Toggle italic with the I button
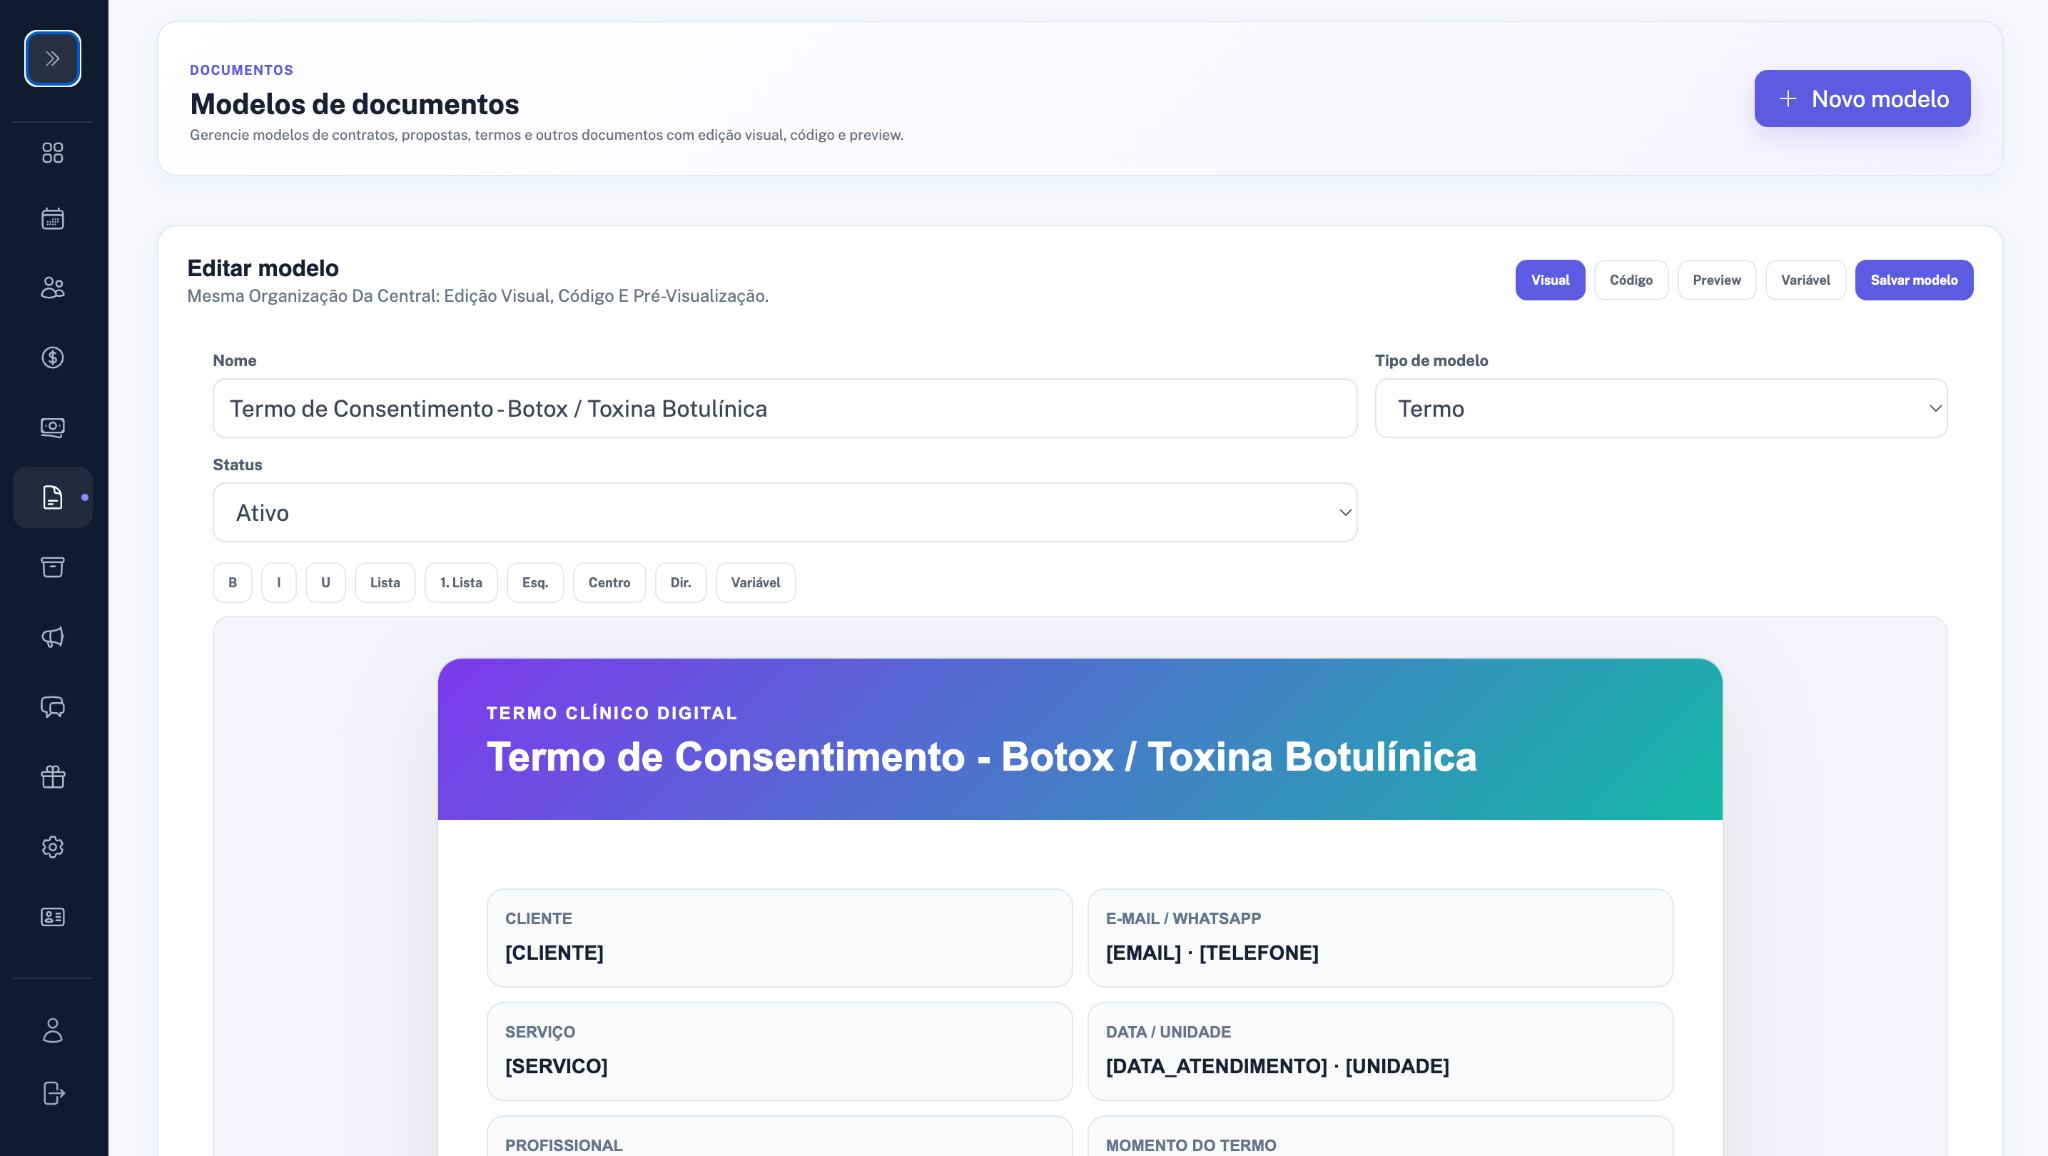The height and width of the screenshot is (1156, 2048). click(x=279, y=583)
